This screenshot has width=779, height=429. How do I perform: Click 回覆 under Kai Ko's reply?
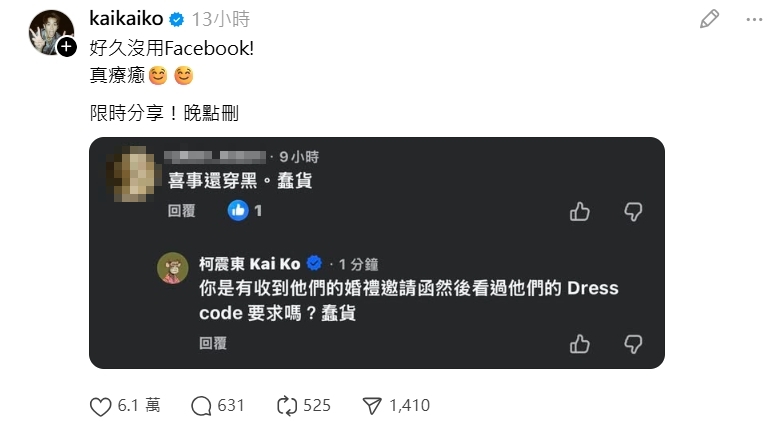213,343
